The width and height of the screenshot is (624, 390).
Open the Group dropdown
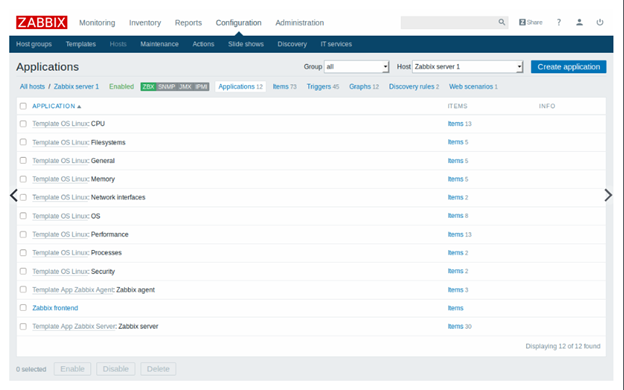(357, 67)
